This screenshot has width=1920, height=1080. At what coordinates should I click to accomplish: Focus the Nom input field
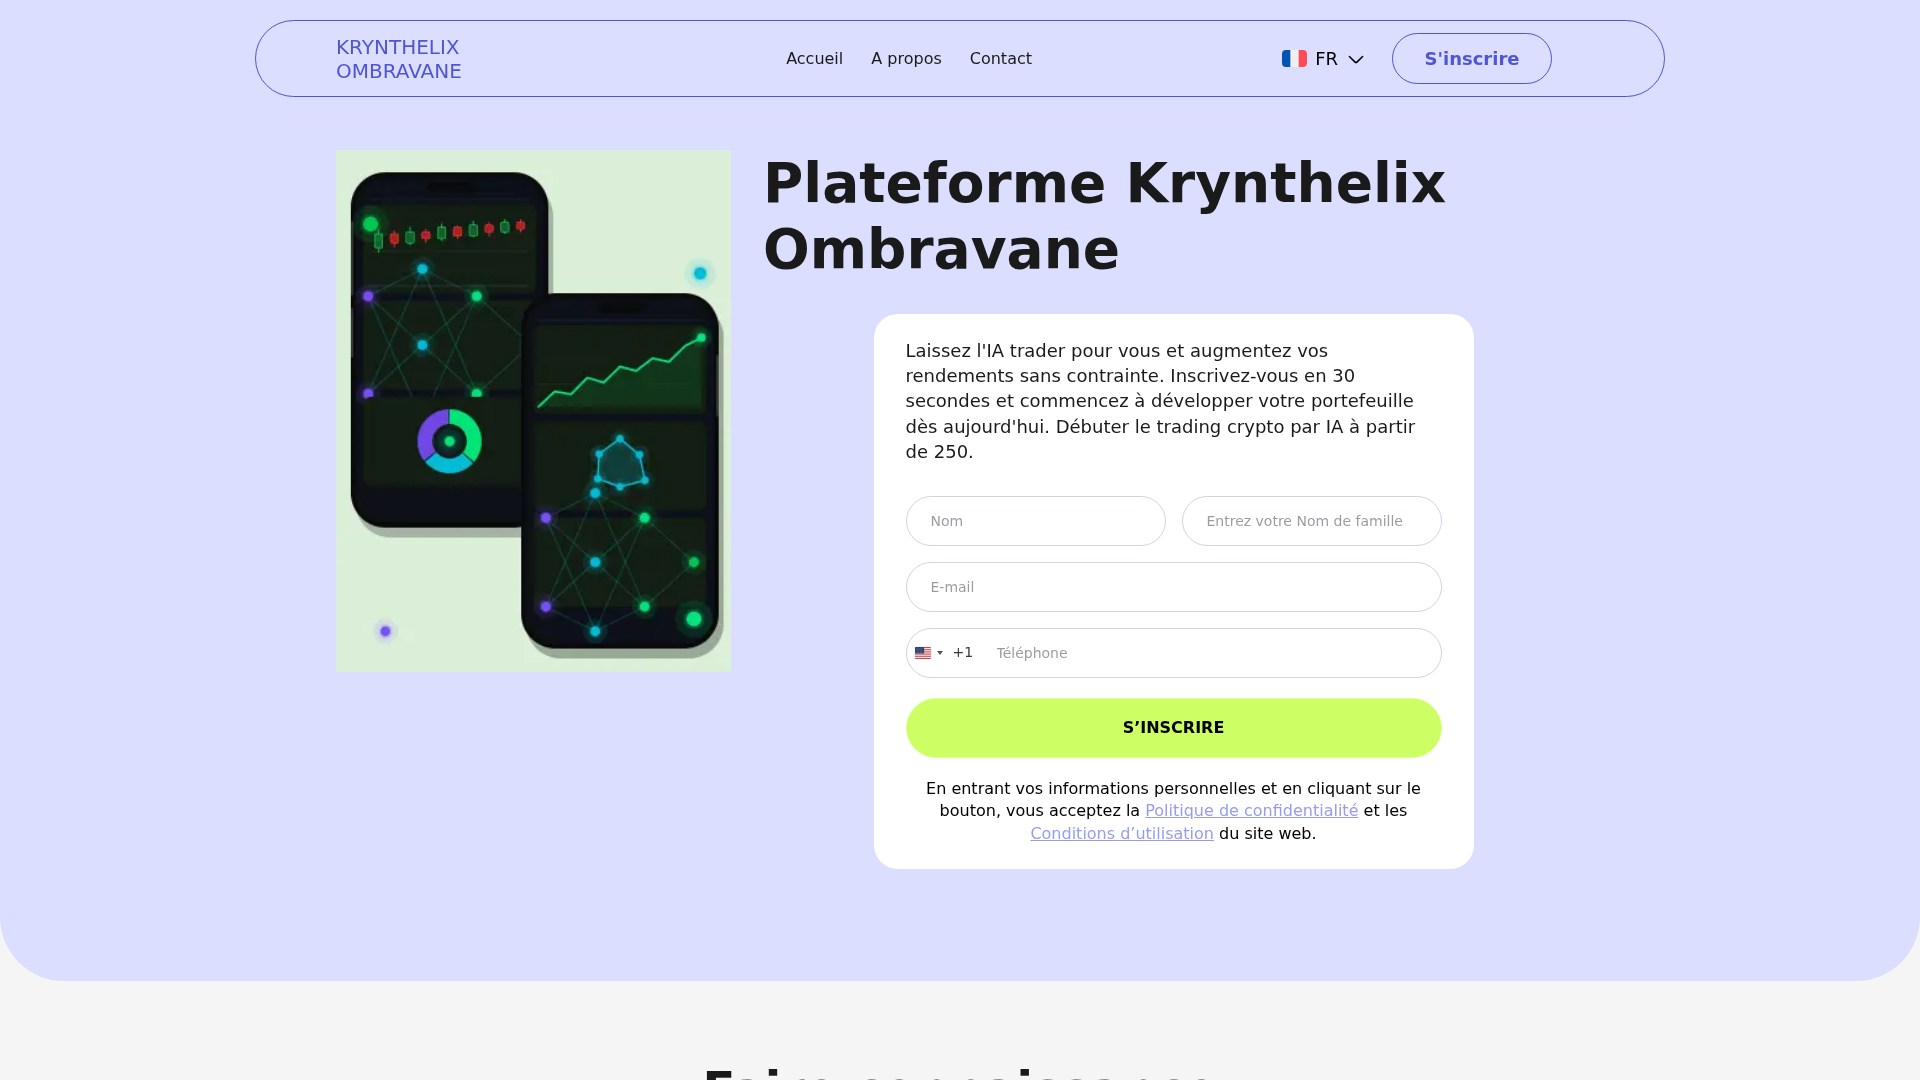click(x=1035, y=521)
